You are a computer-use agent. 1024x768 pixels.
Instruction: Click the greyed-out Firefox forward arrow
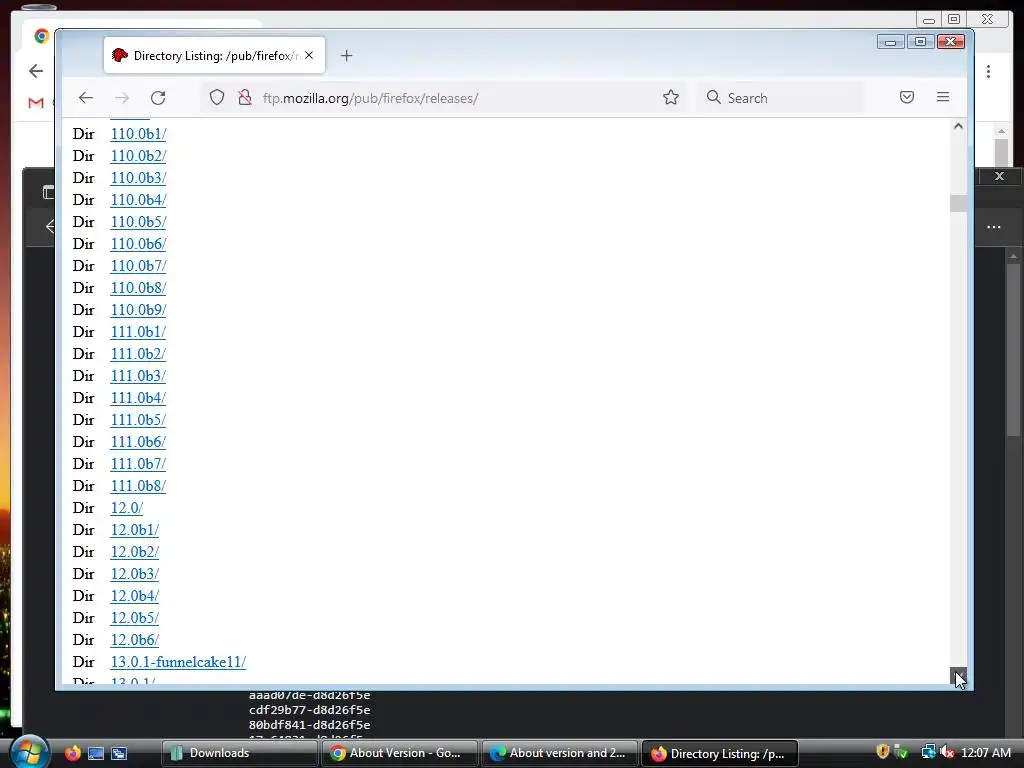coord(122,98)
